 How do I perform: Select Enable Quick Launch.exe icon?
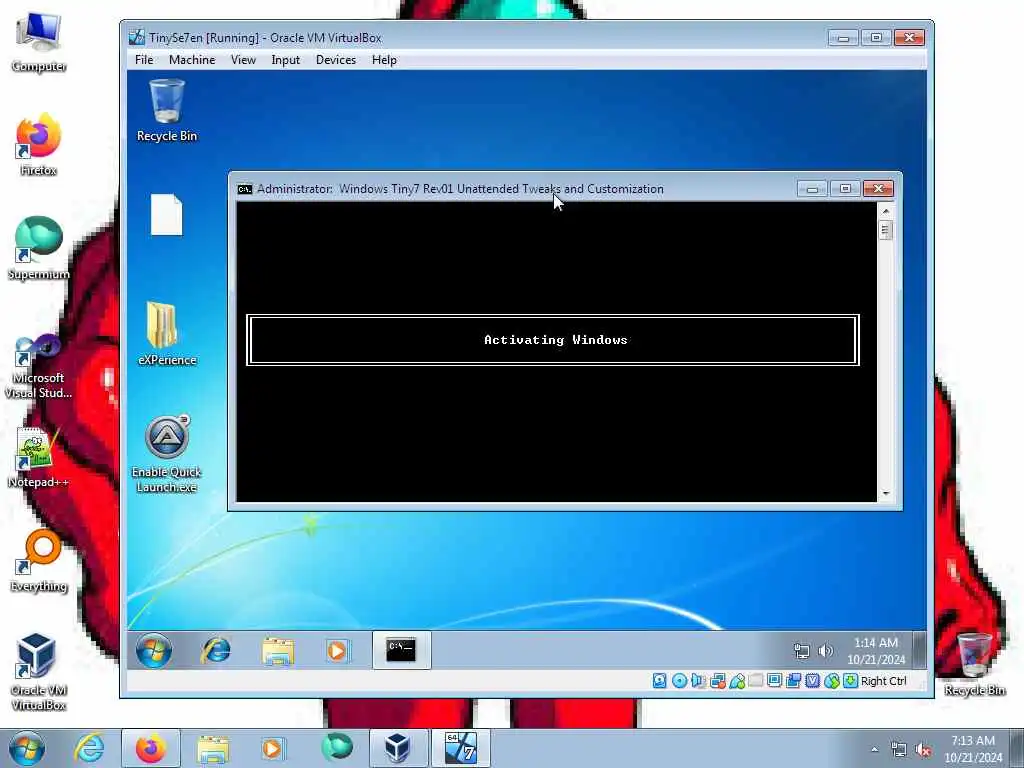pyautogui.click(x=167, y=453)
